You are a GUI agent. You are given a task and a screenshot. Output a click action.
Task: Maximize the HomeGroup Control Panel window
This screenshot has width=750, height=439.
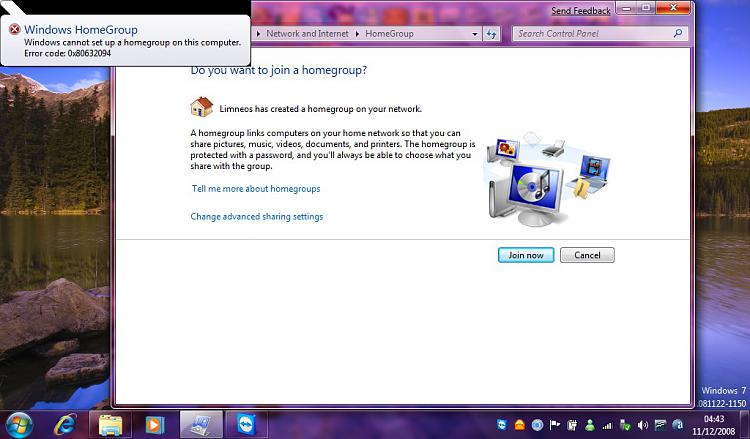(x=646, y=8)
